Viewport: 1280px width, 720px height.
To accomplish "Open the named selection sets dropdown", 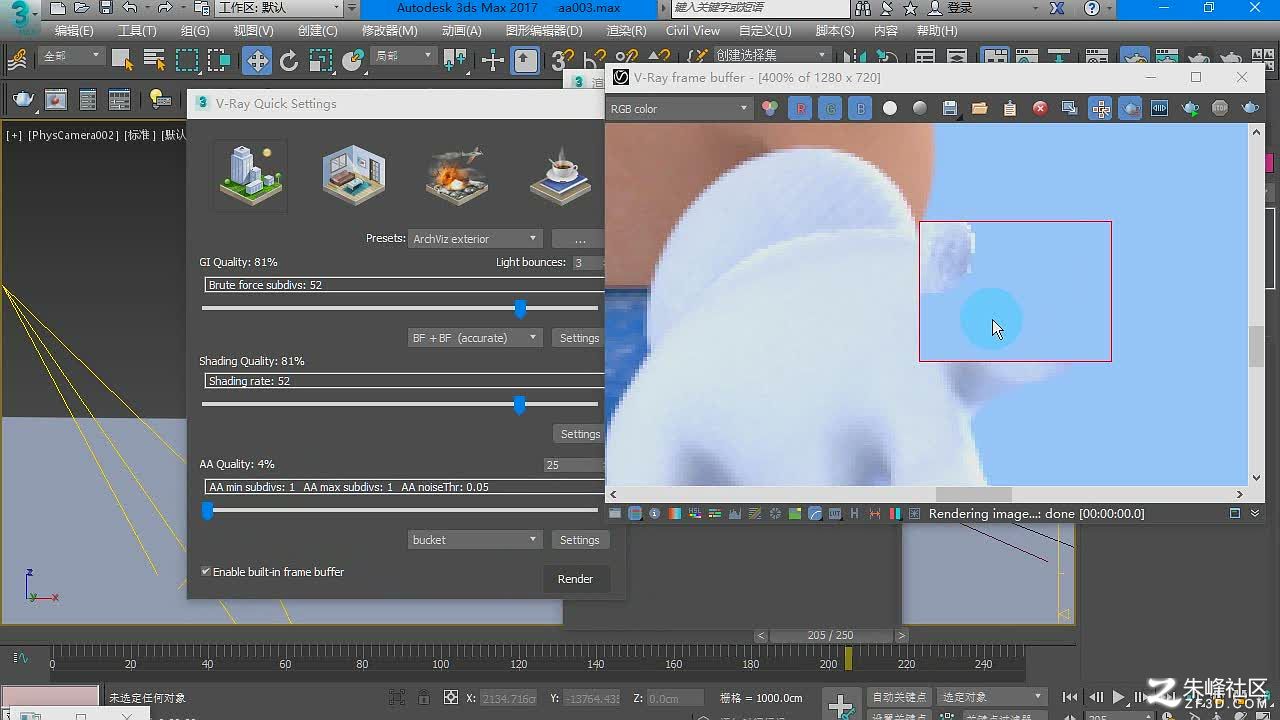I will point(771,56).
